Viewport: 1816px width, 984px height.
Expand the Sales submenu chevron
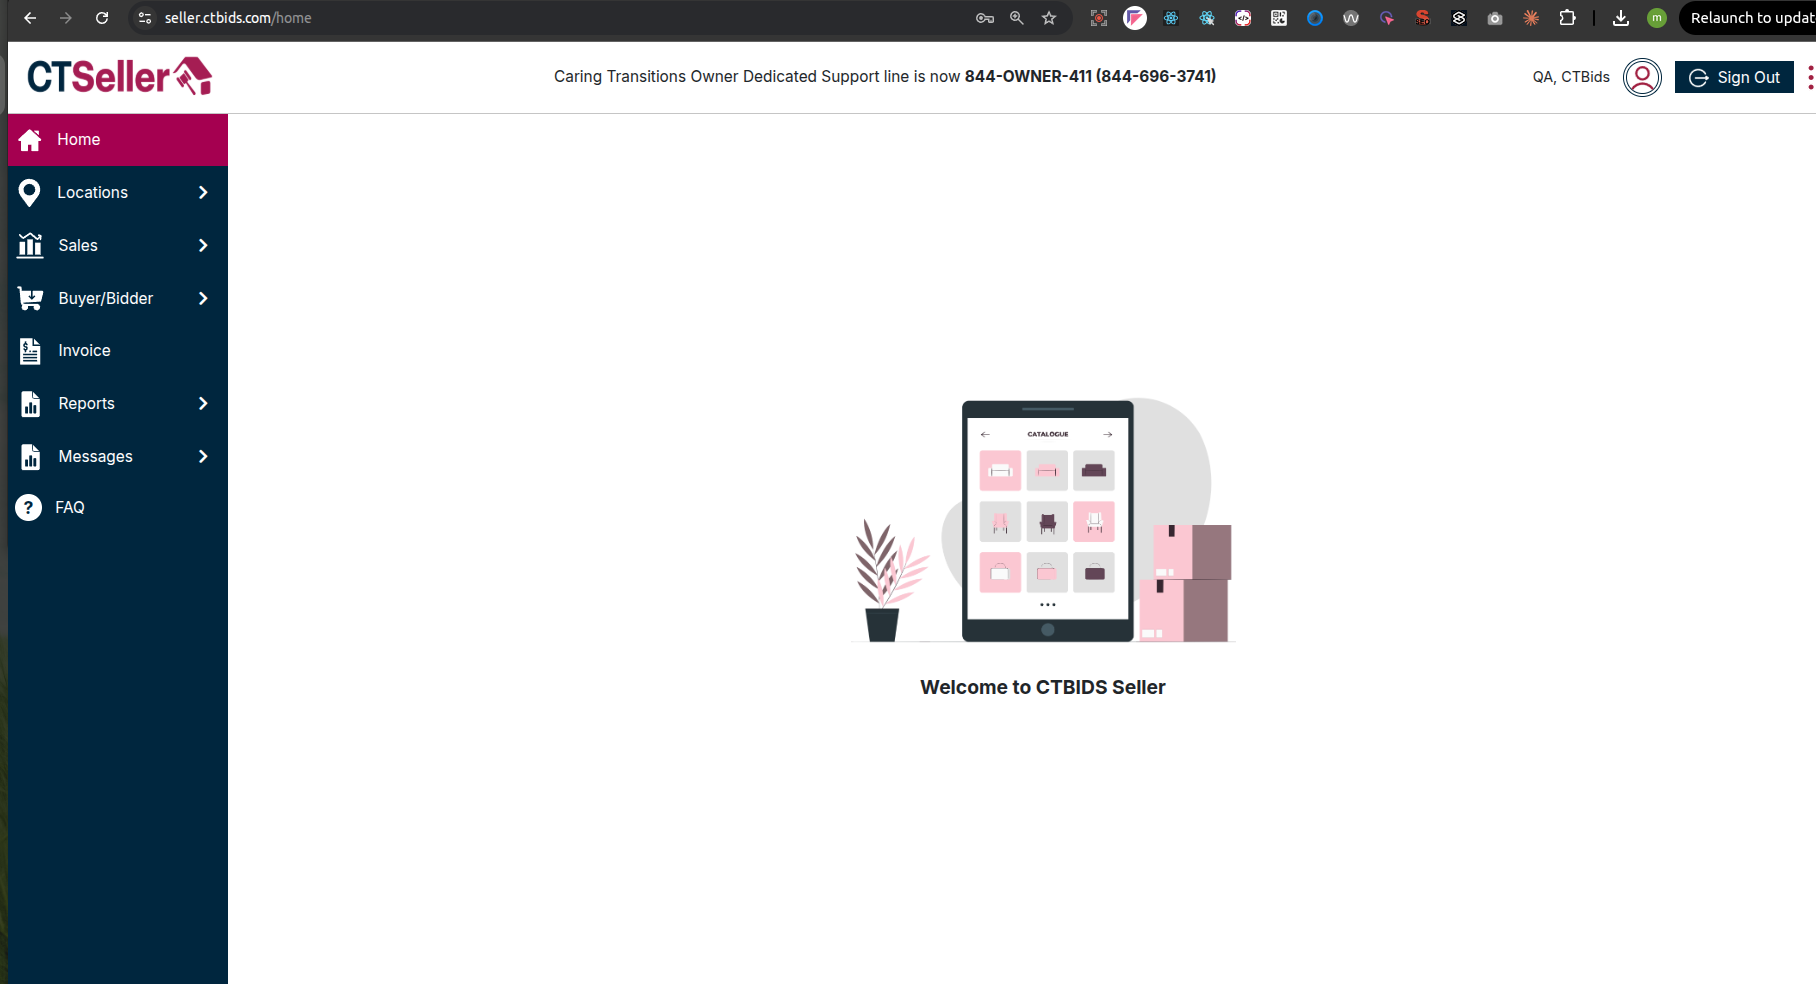click(x=203, y=245)
